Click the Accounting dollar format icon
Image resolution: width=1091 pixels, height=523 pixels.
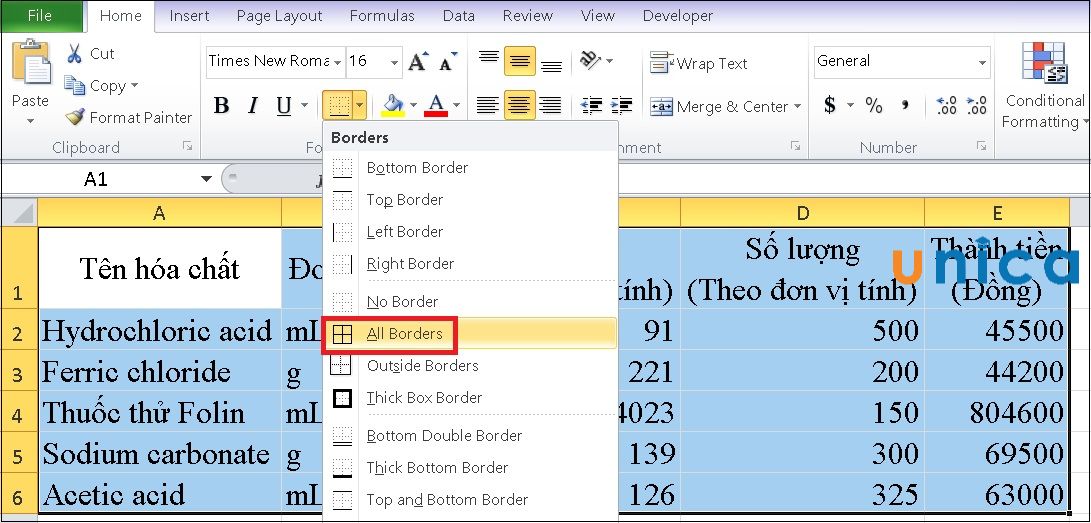click(830, 105)
